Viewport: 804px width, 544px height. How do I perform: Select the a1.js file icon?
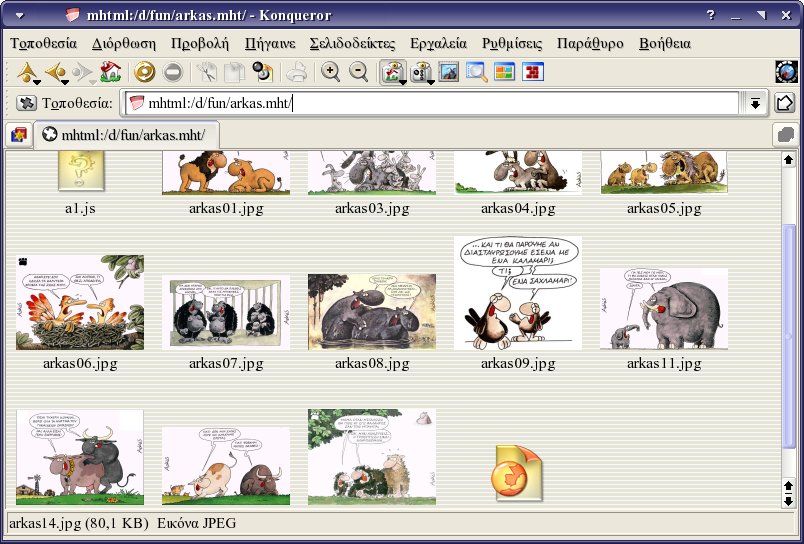coord(81,171)
